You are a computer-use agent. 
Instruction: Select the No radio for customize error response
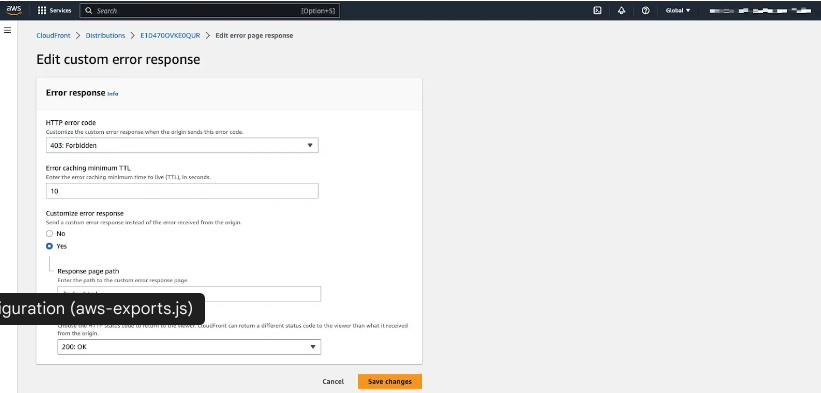pyautogui.click(x=49, y=233)
